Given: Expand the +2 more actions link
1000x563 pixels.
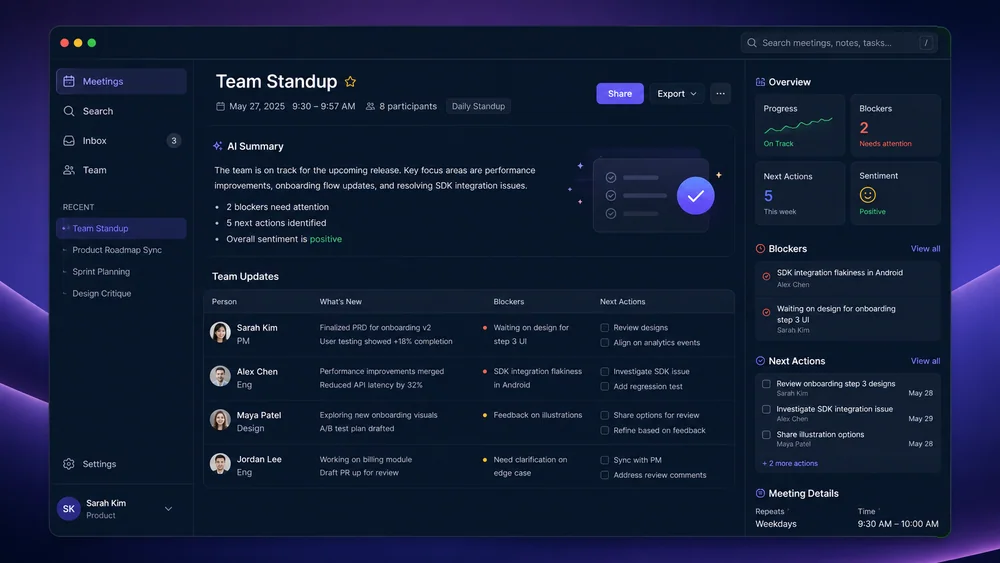Looking at the screenshot, I should [x=790, y=464].
